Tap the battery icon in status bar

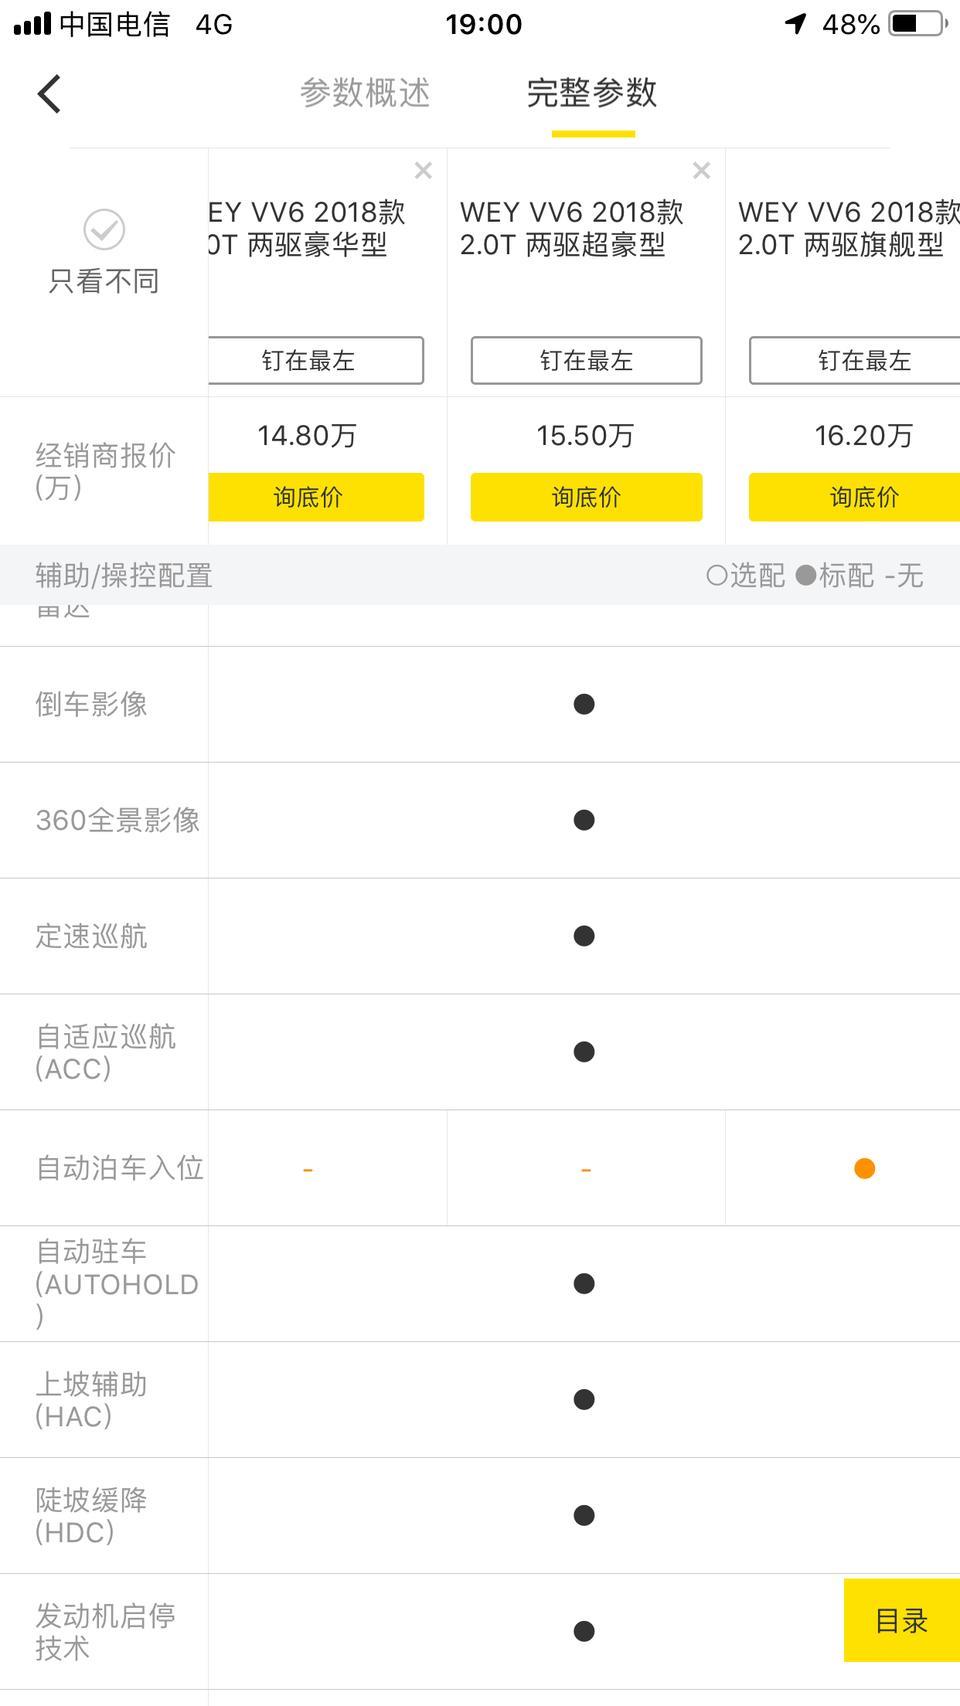pyautogui.click(x=918, y=23)
